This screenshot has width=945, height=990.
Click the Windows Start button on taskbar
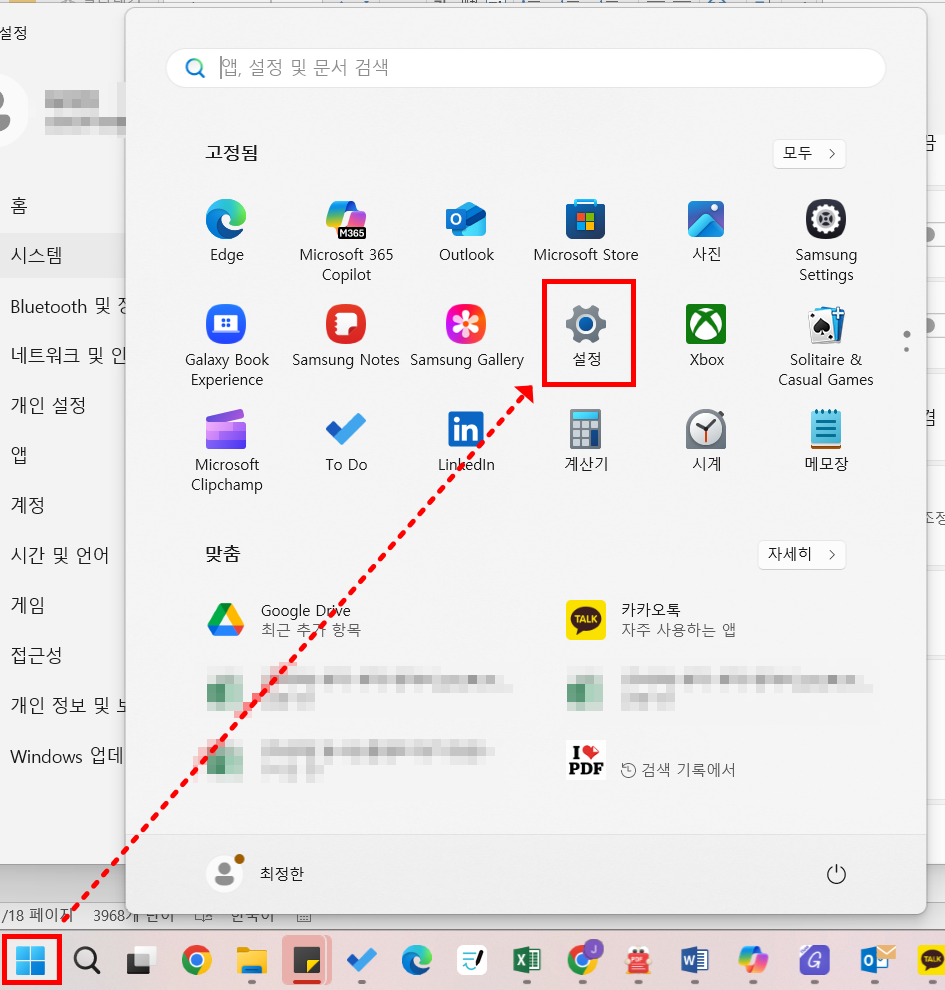pyautogui.click(x=31, y=960)
